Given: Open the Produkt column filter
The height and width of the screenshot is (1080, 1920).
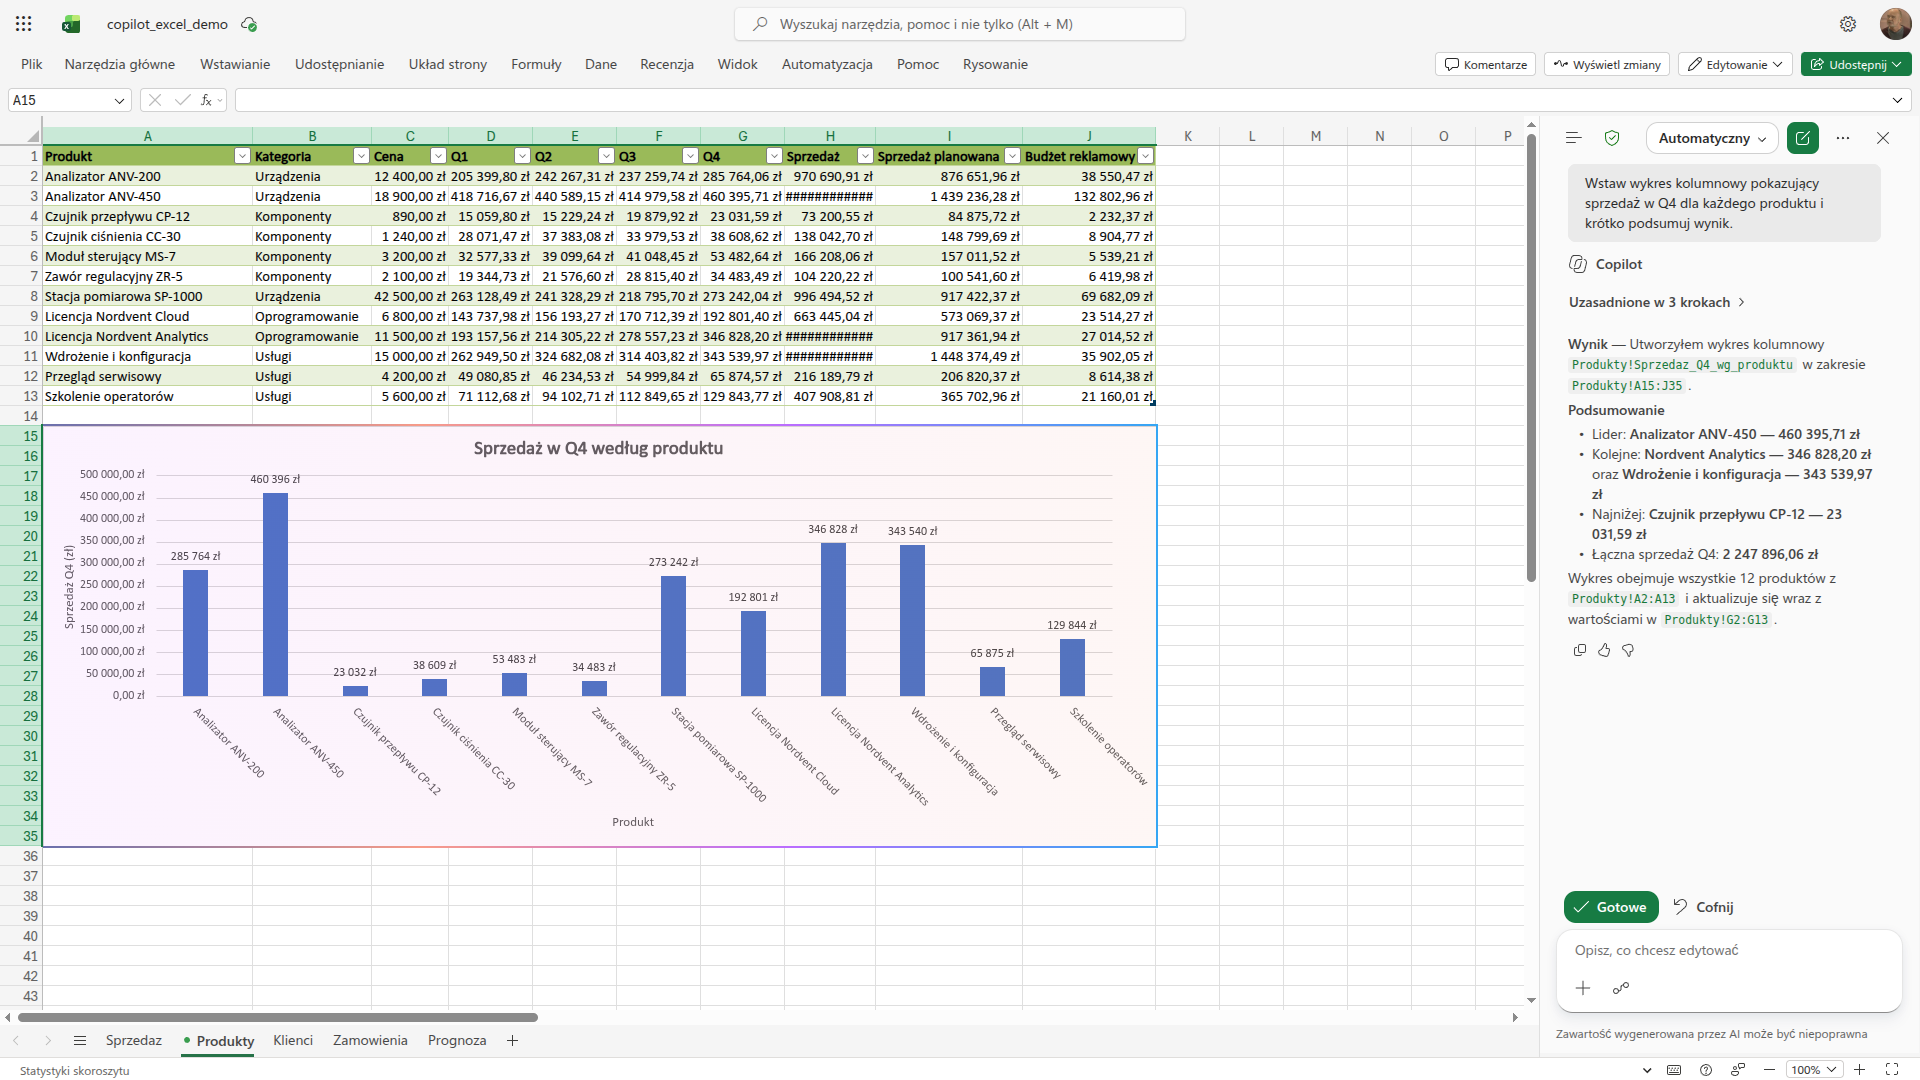Looking at the screenshot, I should pos(241,156).
